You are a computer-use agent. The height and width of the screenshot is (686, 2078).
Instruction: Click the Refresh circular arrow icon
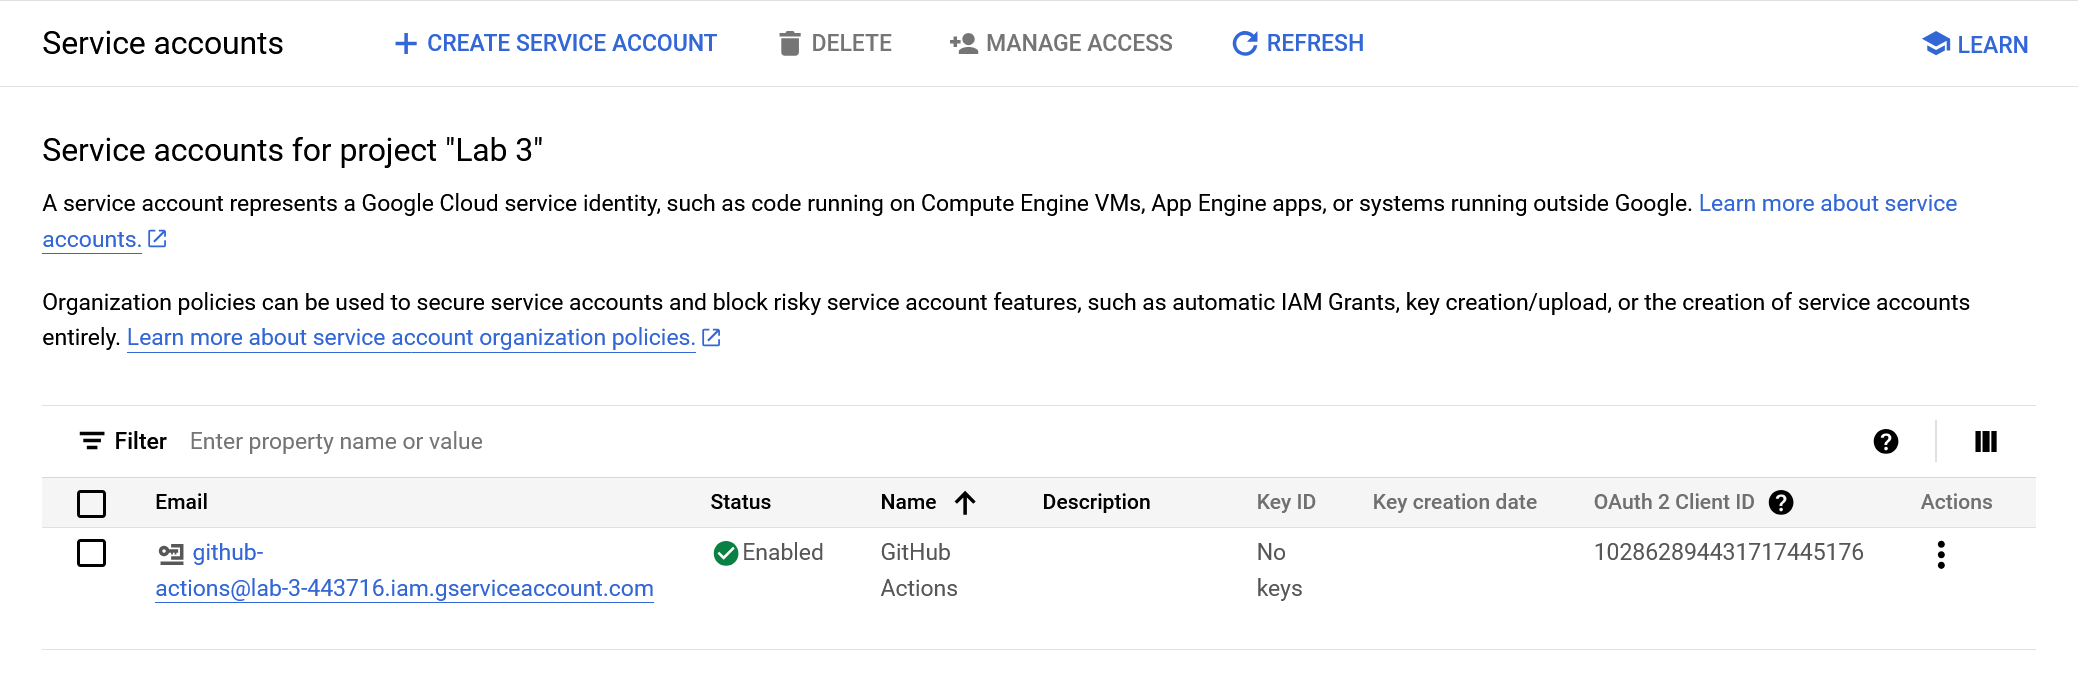(x=1244, y=44)
